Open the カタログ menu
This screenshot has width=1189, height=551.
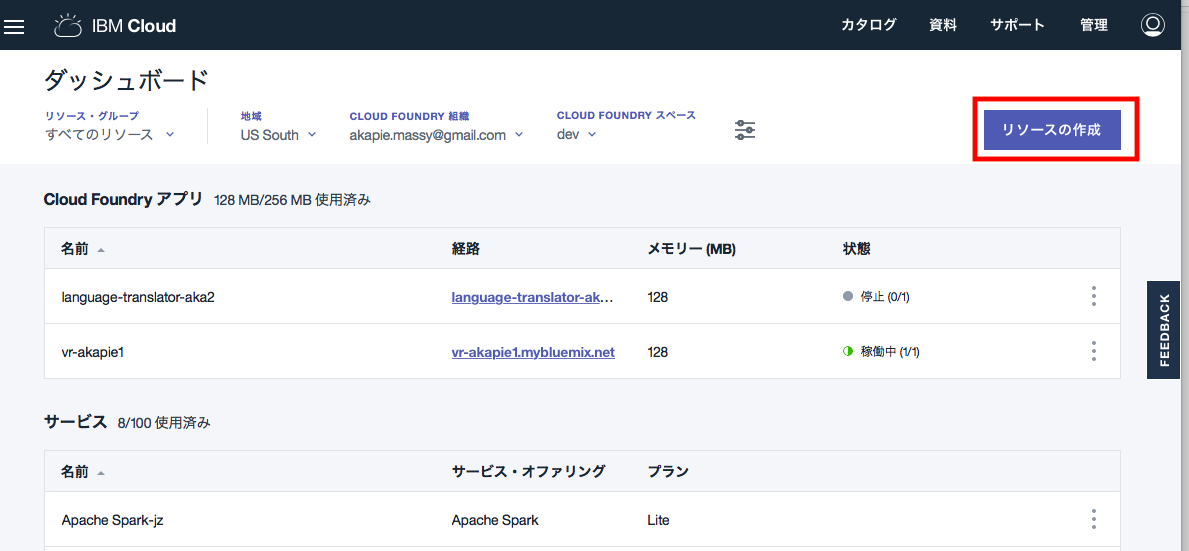click(868, 25)
